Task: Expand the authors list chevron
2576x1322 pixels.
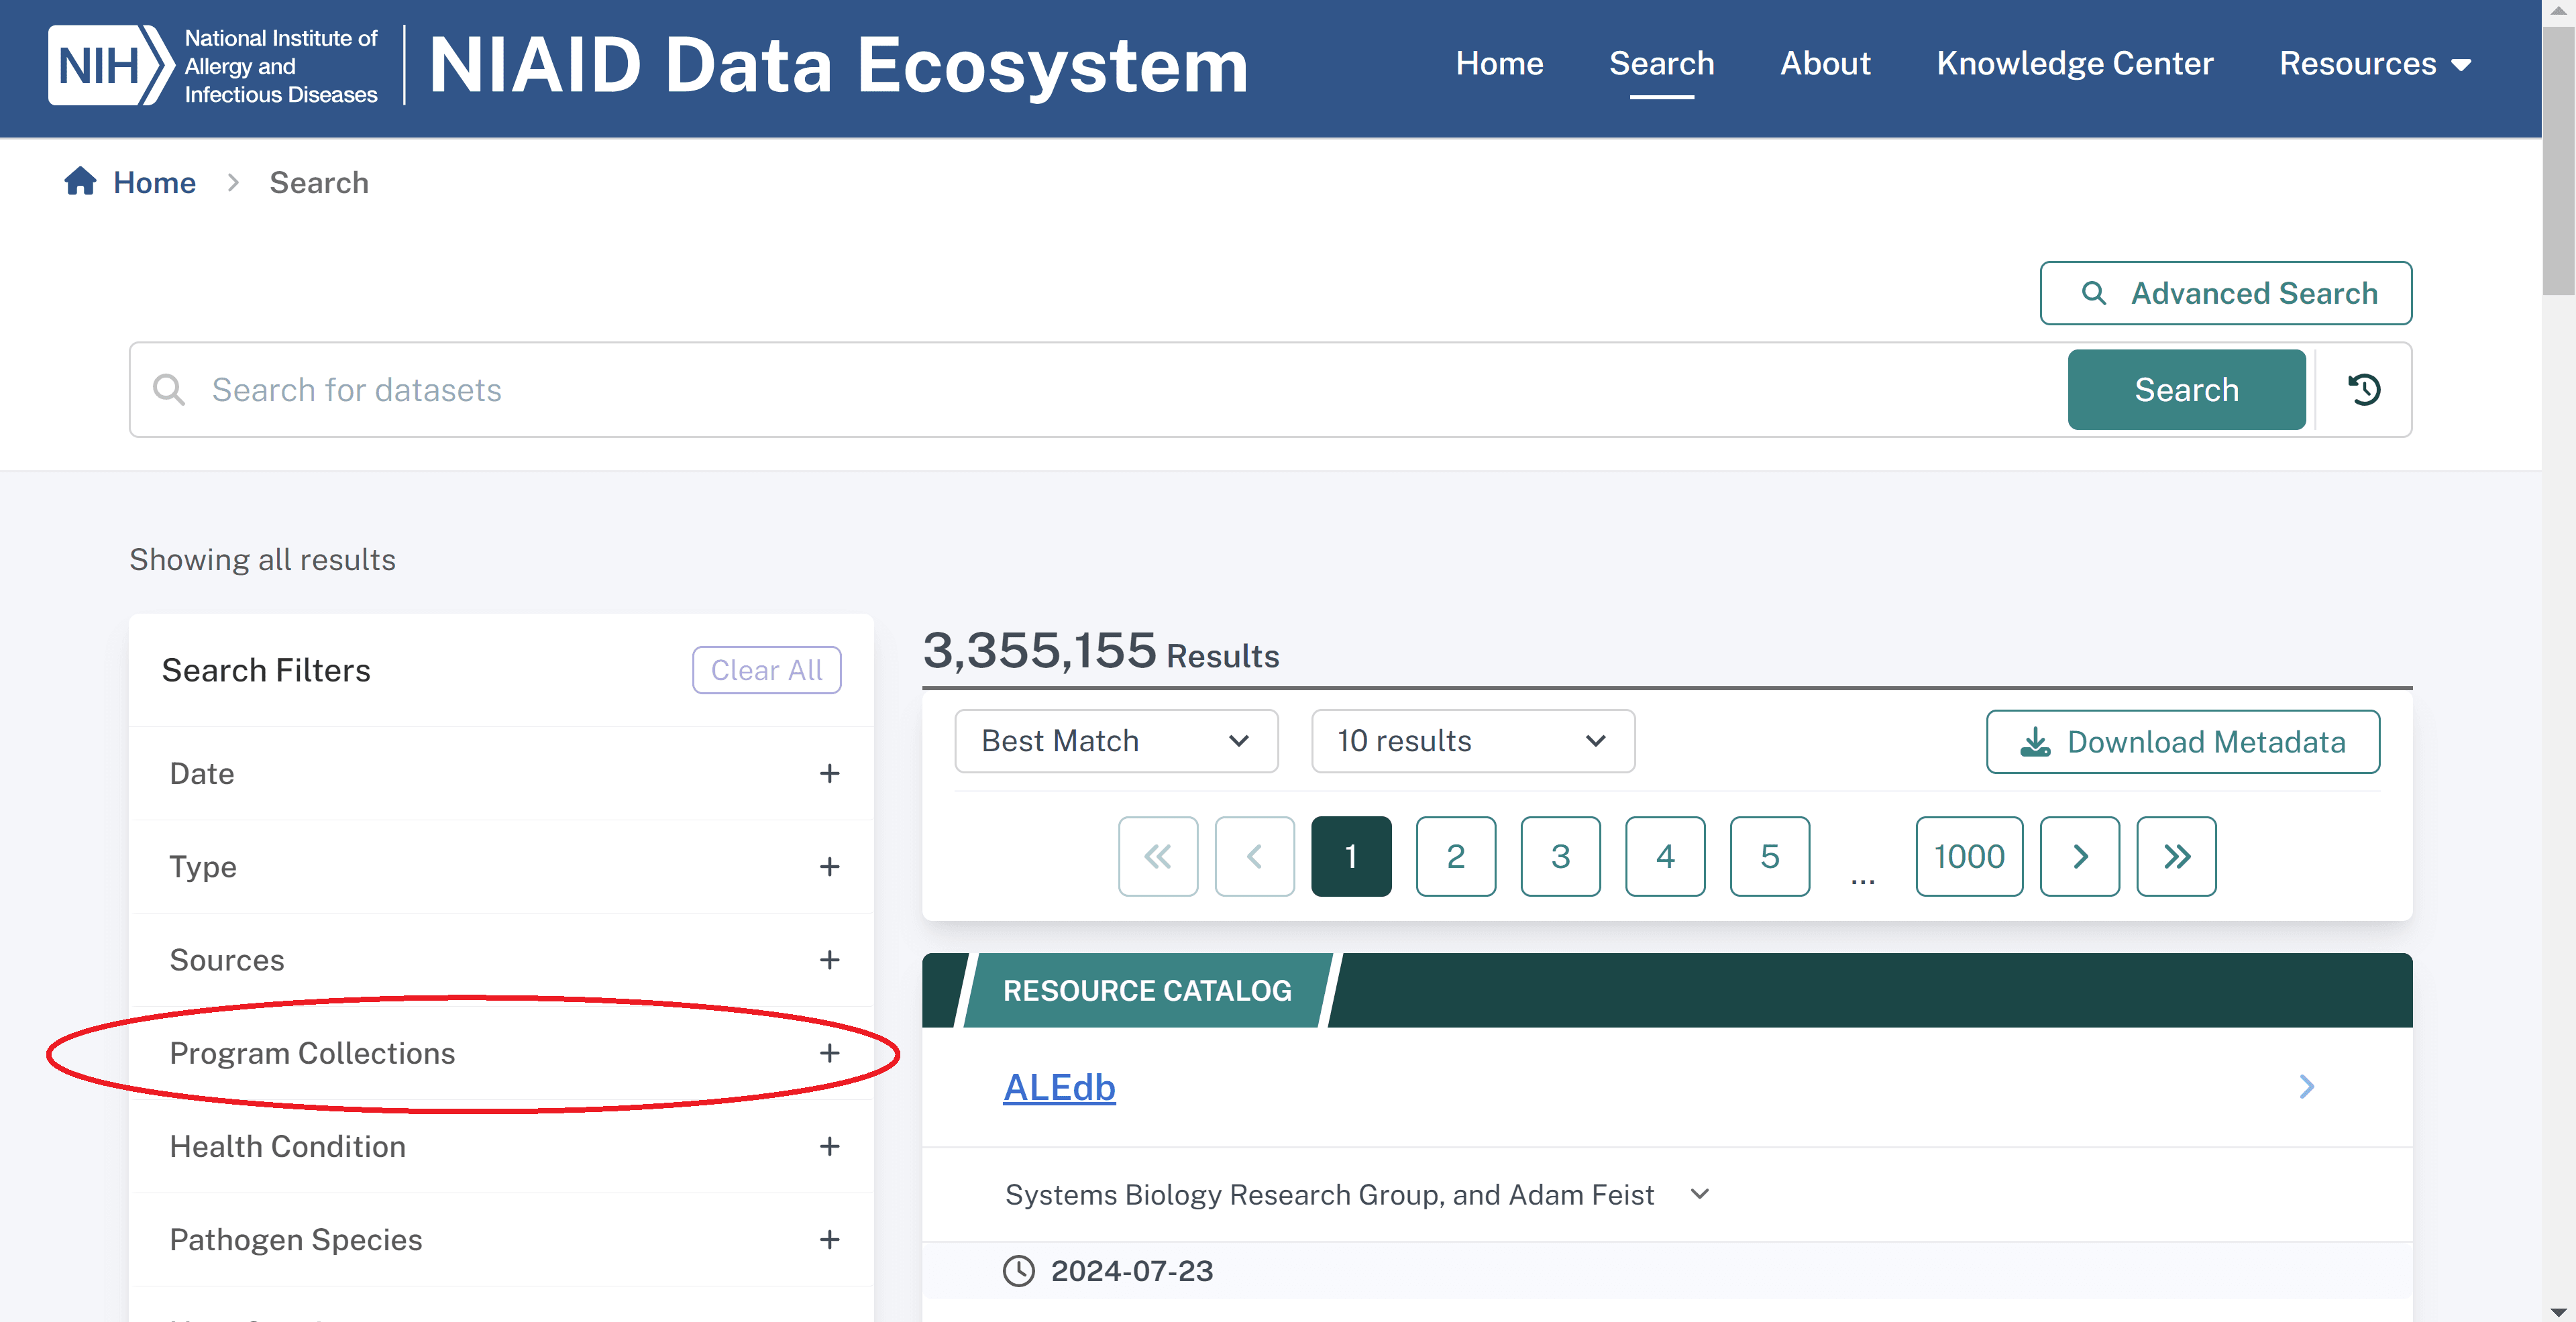Action: click(1699, 1194)
